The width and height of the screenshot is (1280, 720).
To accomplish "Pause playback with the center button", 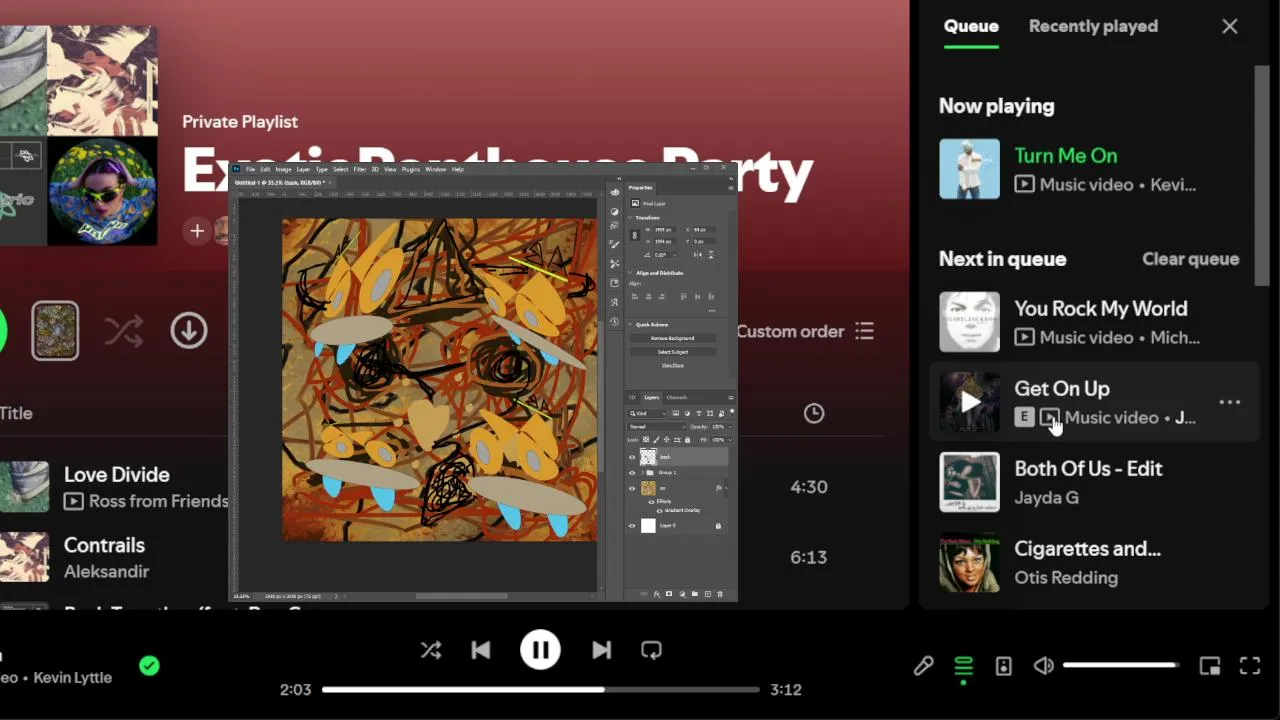I will tap(540, 650).
